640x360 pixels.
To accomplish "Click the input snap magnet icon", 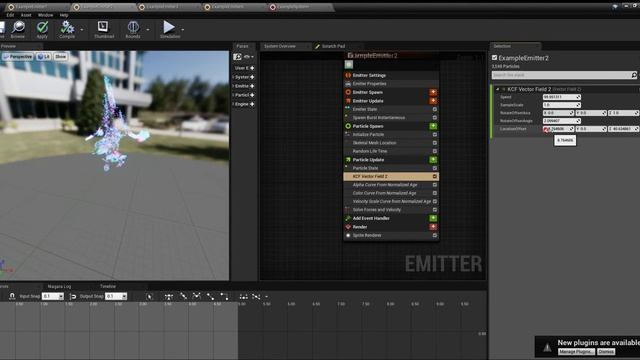I will (12, 296).
